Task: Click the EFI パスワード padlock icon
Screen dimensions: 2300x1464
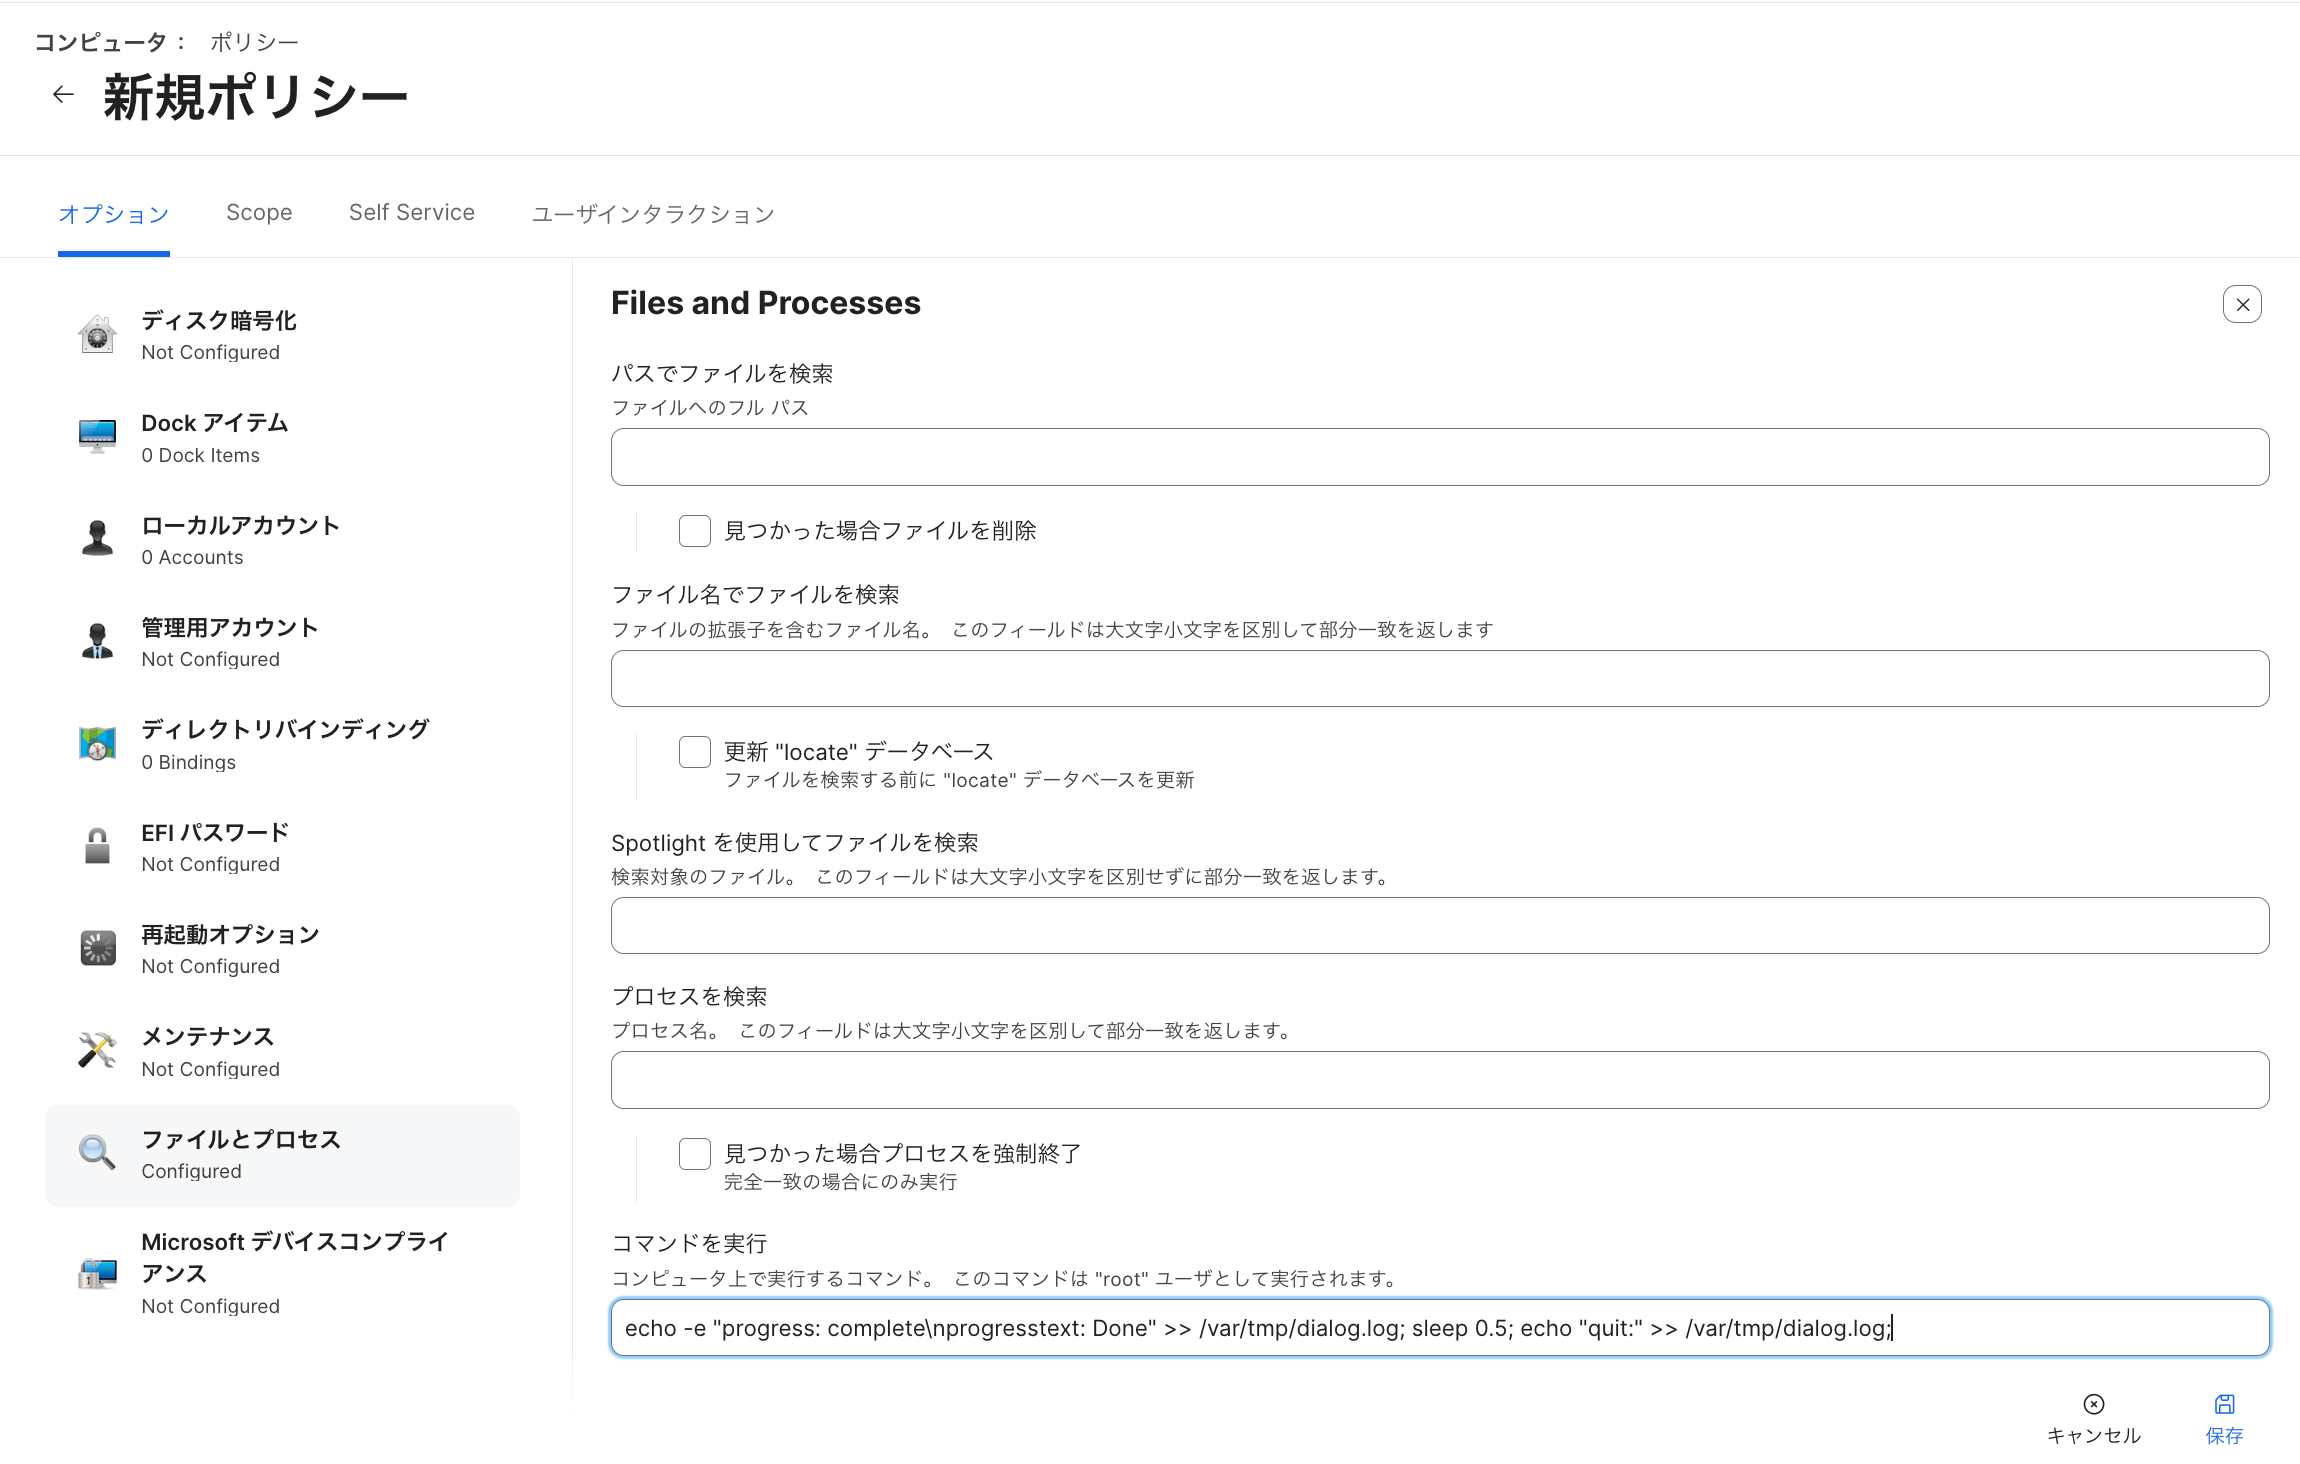Action: coord(97,846)
